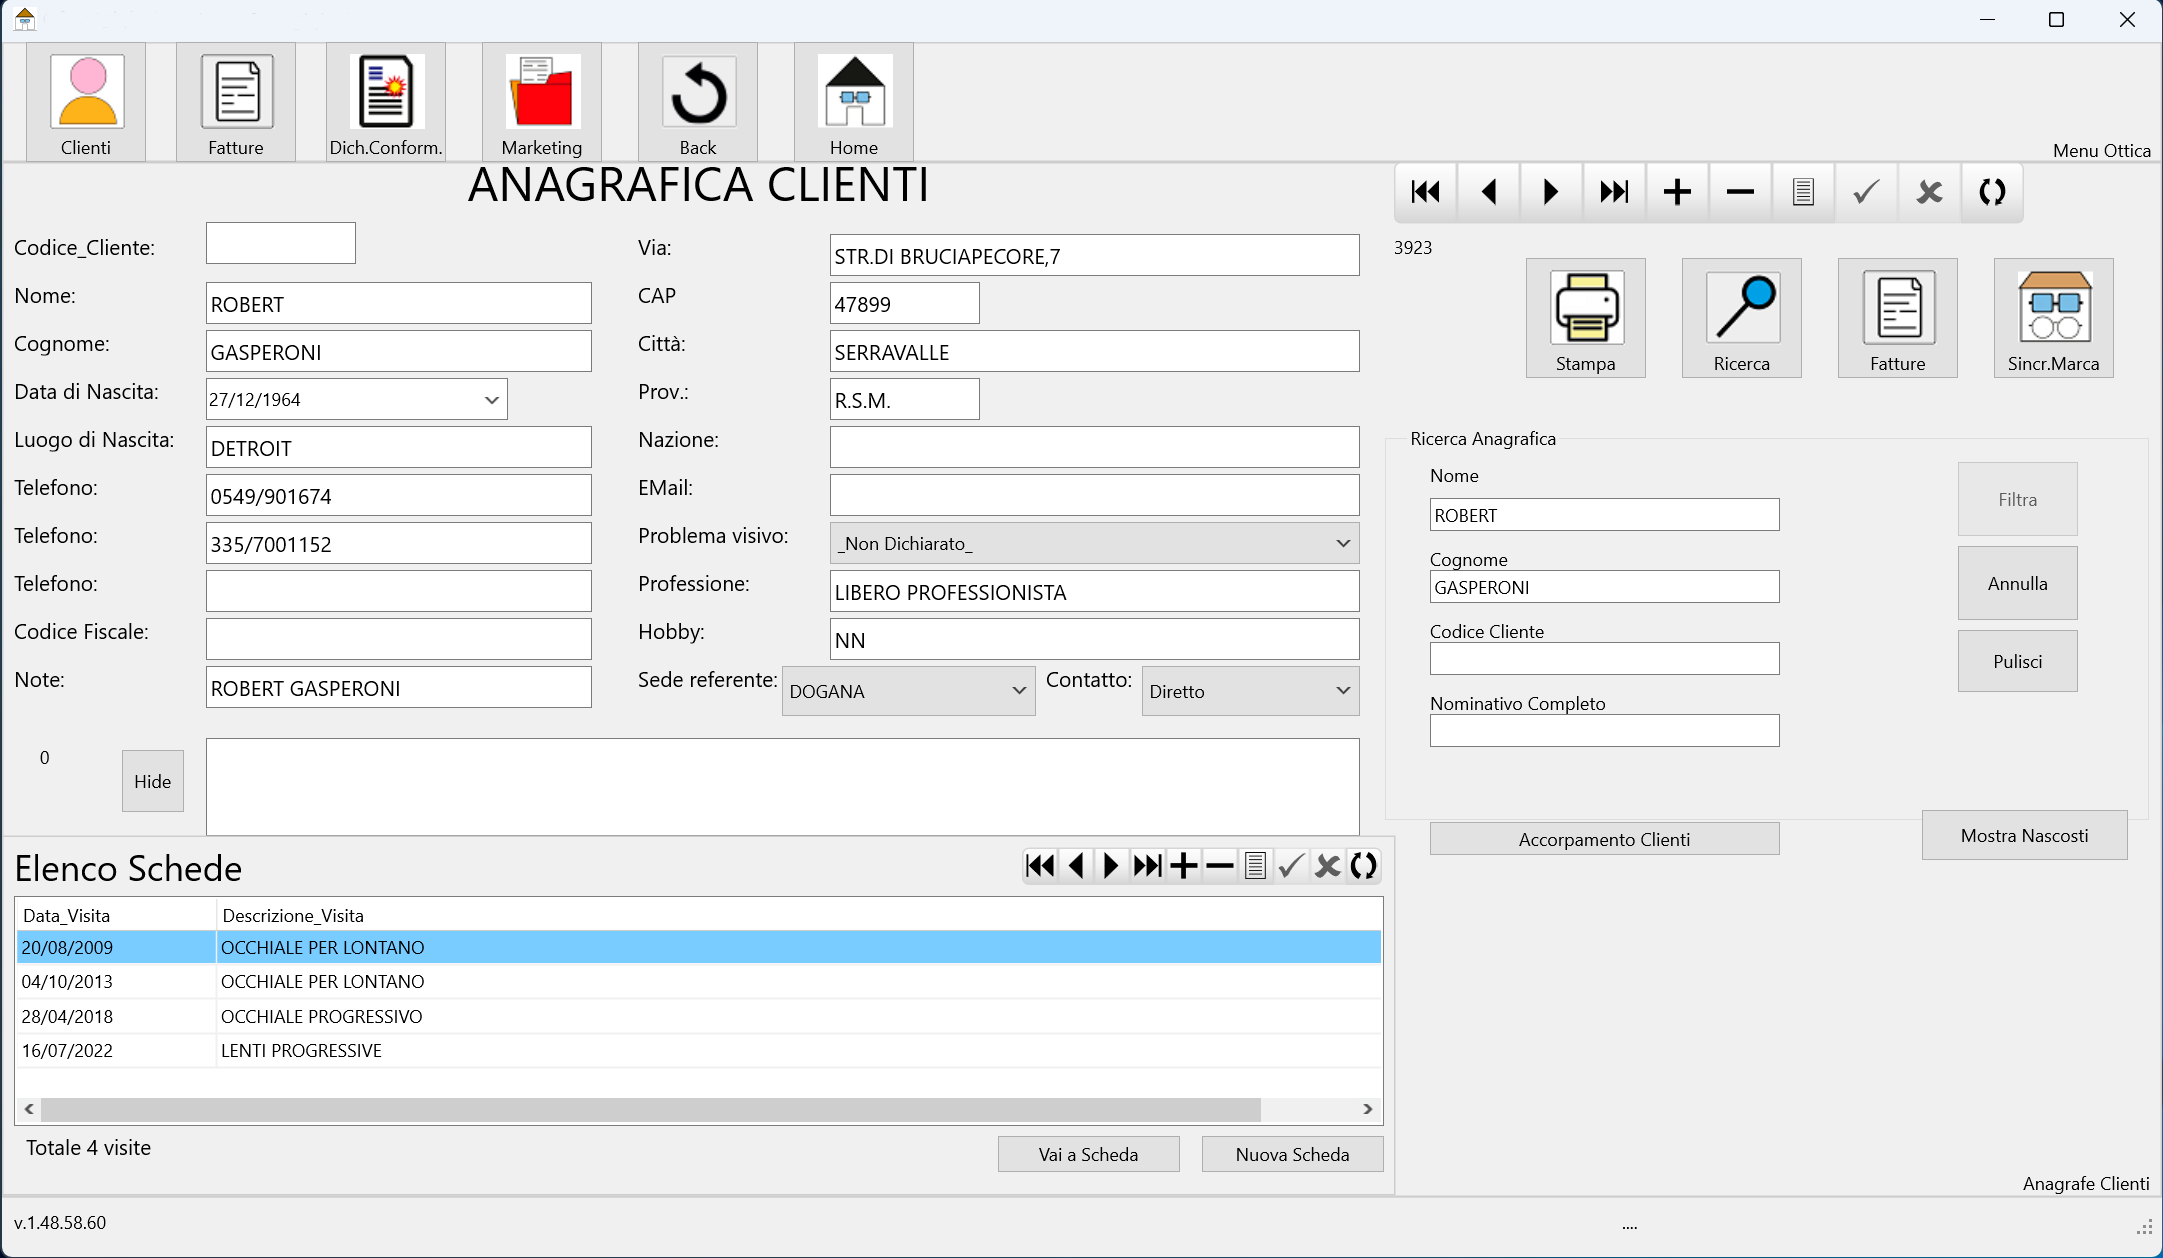Viewport: 2163px width, 1258px height.
Task: Click the Accorpamento Clienti button
Action: coord(1605,839)
